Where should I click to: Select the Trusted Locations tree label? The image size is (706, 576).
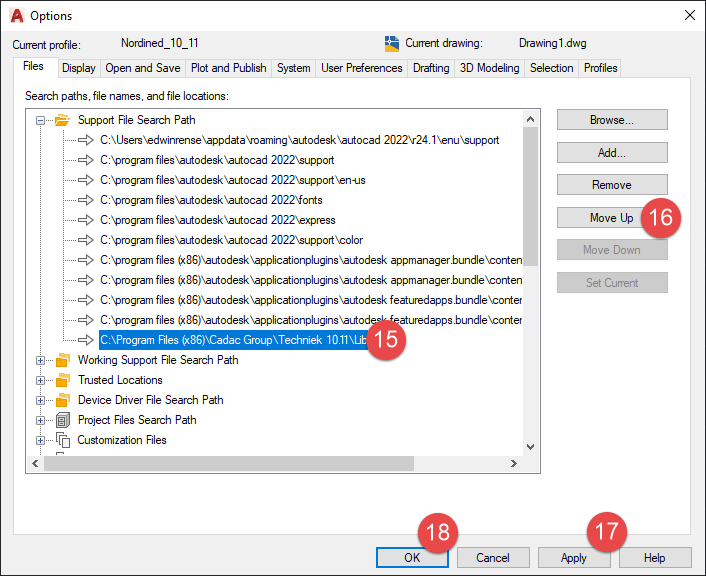coord(120,380)
